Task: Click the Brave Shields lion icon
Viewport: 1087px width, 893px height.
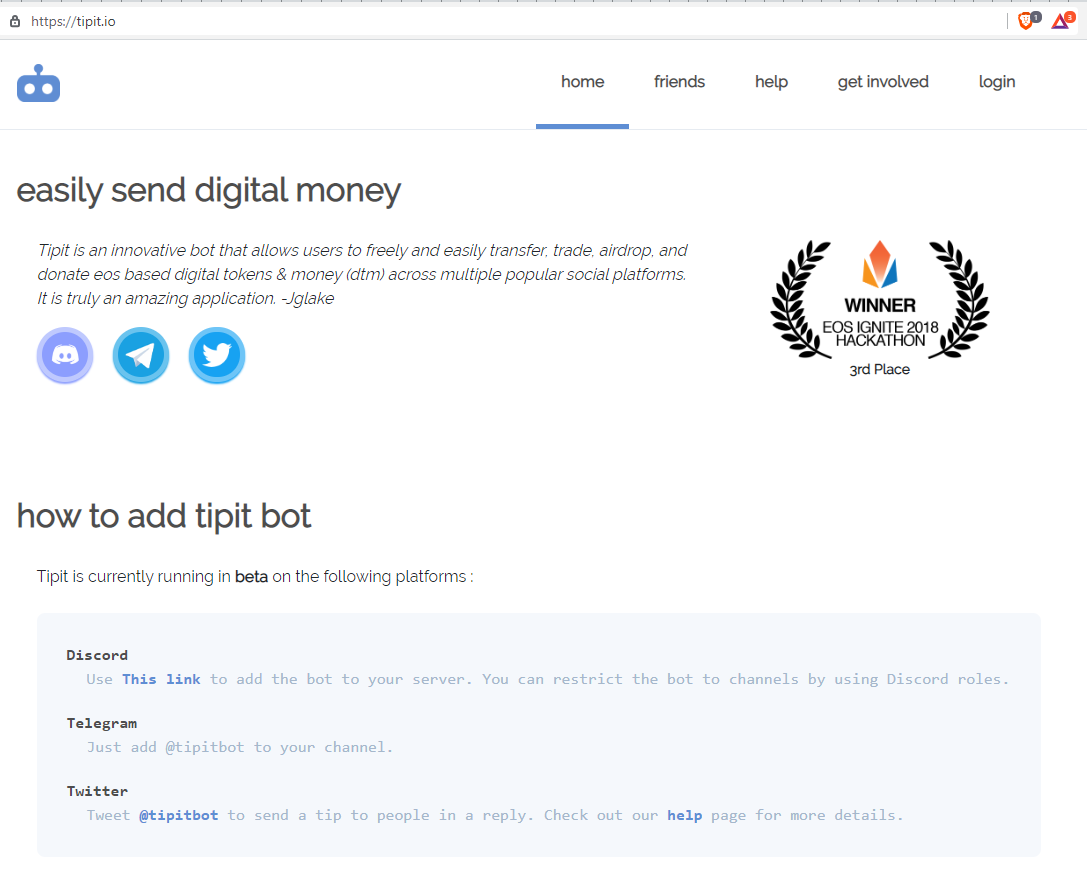Action: 1028,21
